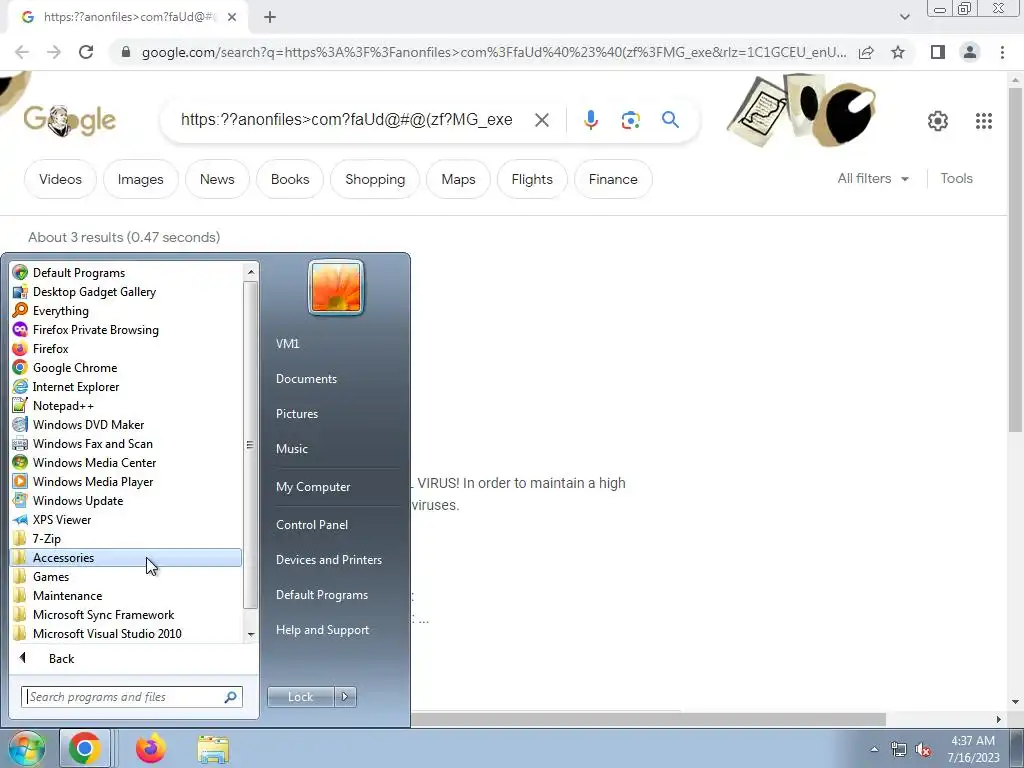The width and height of the screenshot is (1024, 768).
Task: Open Chrome profile avatar menu
Action: (x=970, y=52)
